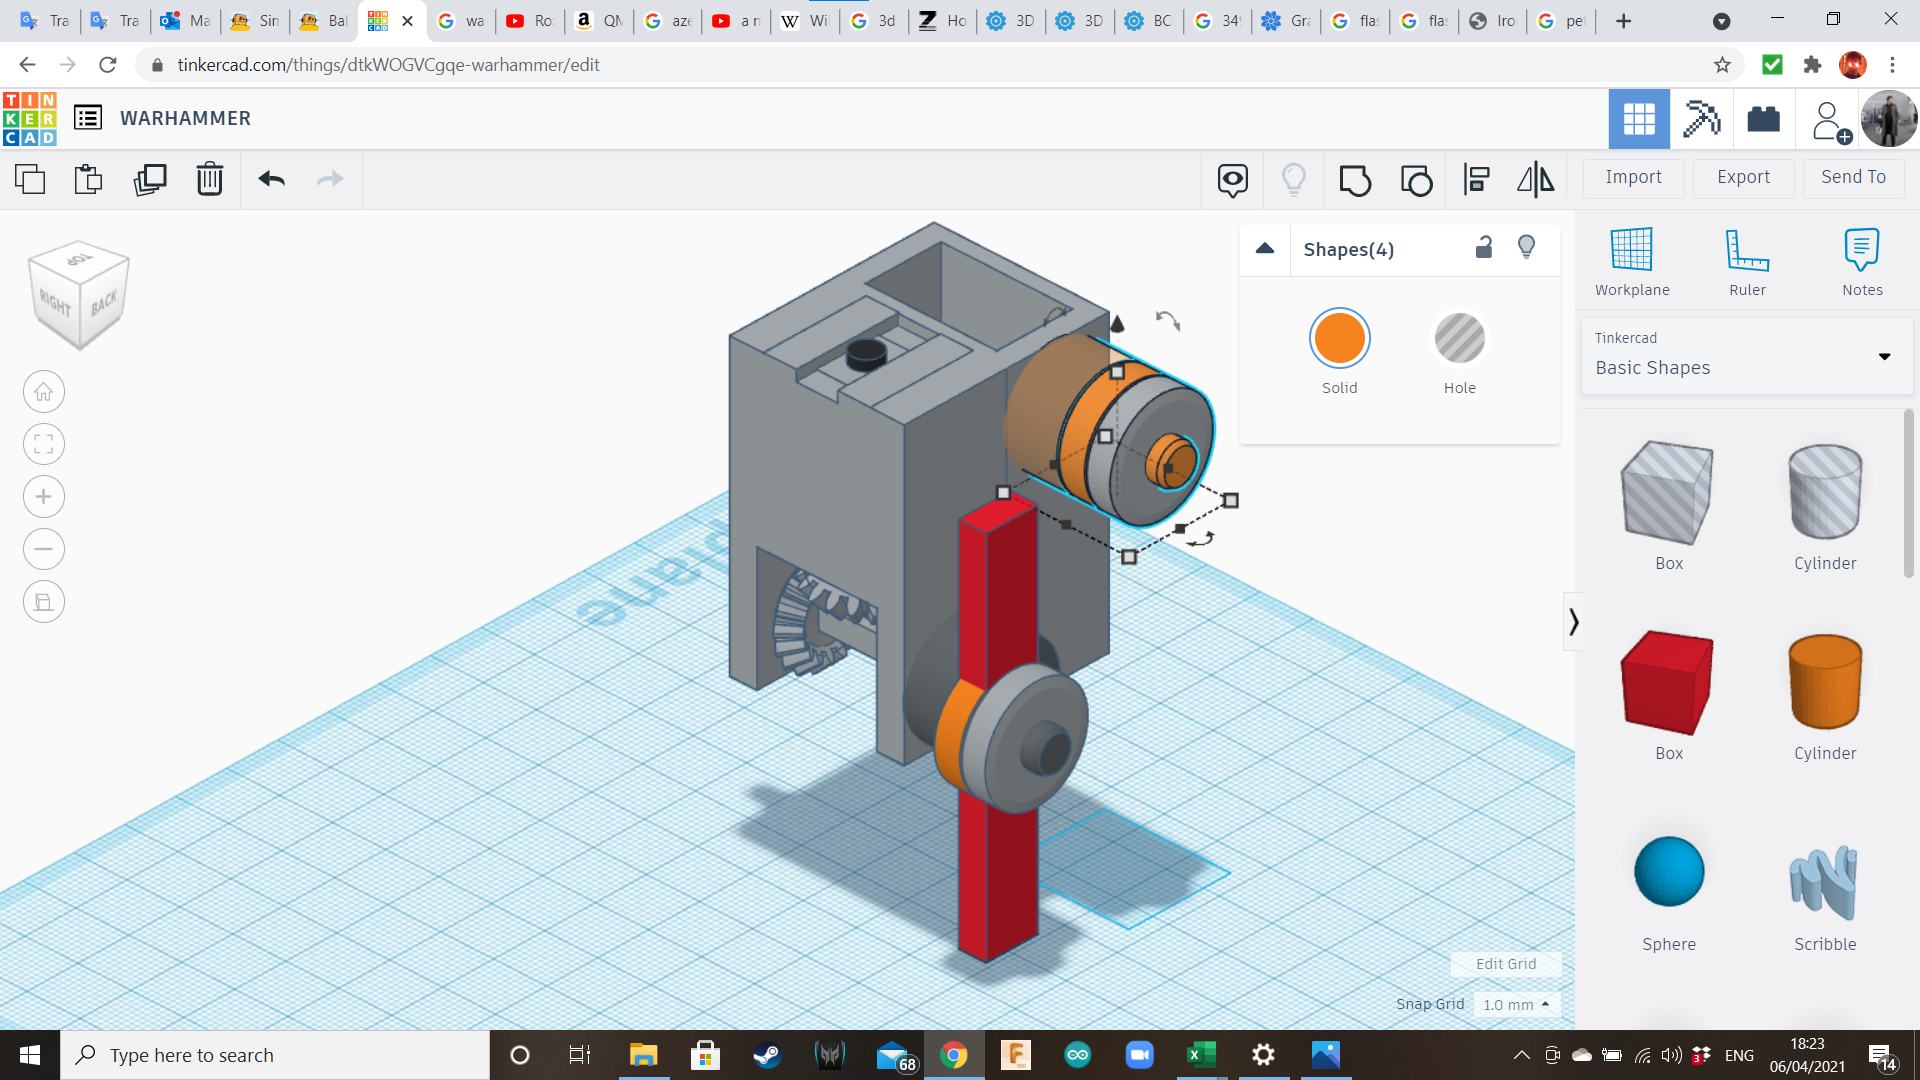Viewport: 1920px width, 1080px height.
Task: Collapse the Shapes(4) inspector panel
Action: [1265, 249]
